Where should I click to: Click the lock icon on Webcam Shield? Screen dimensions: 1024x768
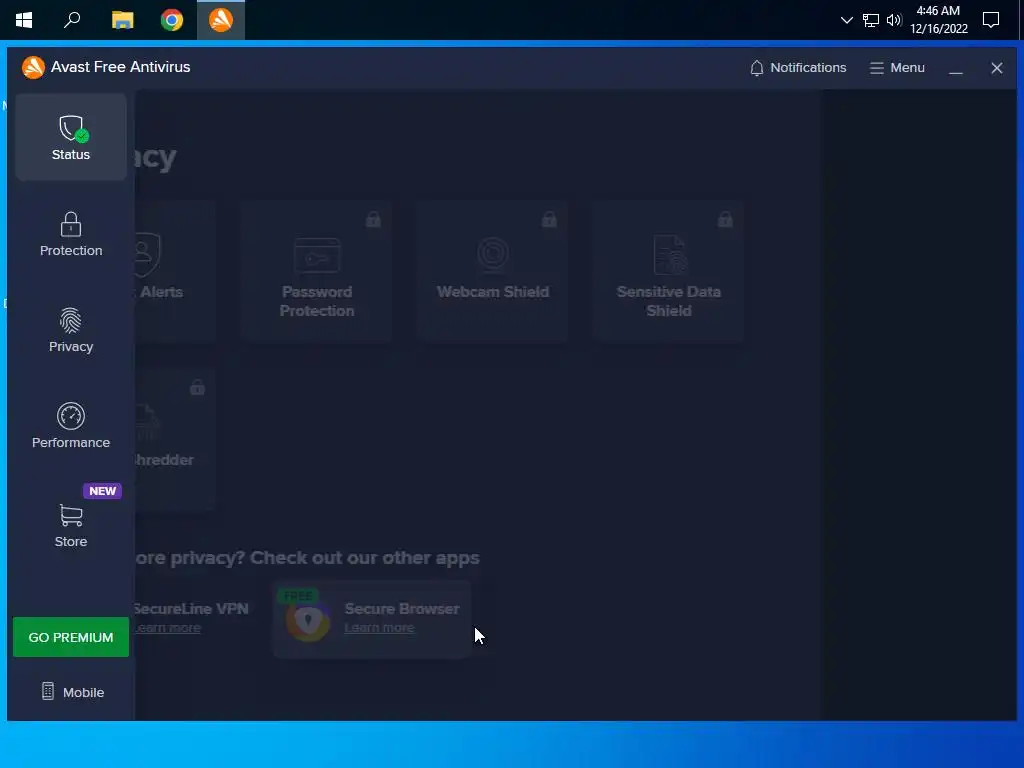(549, 219)
